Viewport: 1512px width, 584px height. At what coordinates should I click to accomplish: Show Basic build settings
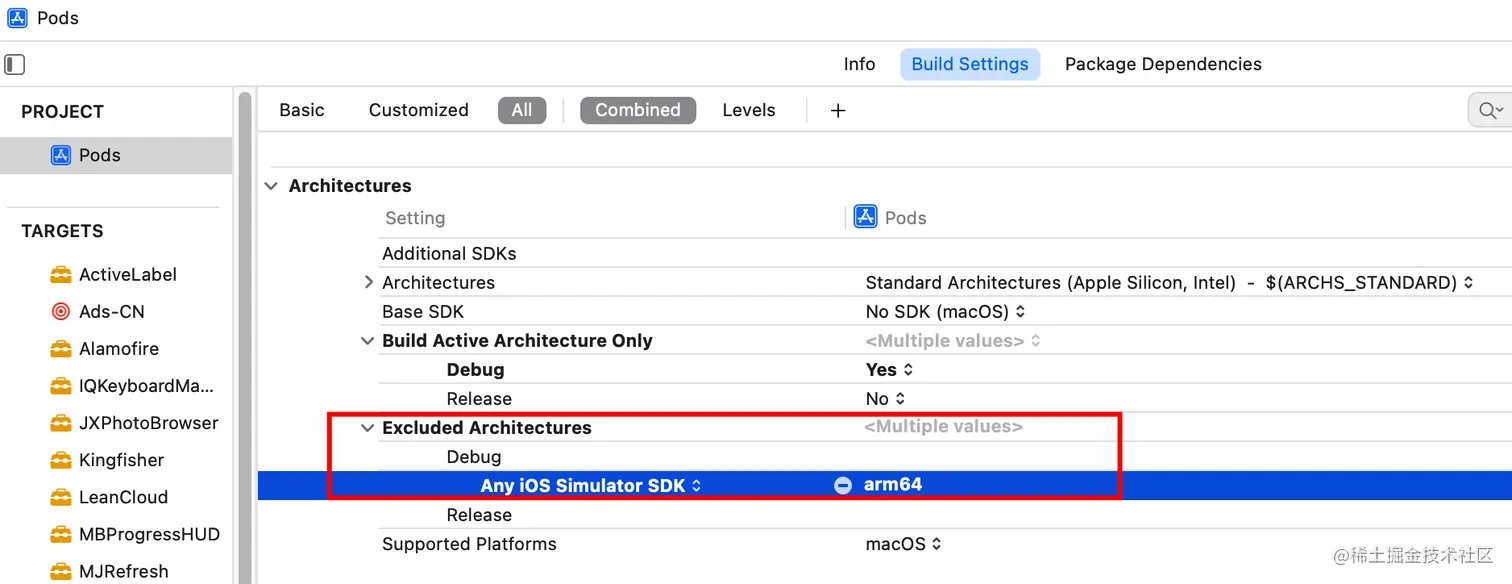coord(301,110)
